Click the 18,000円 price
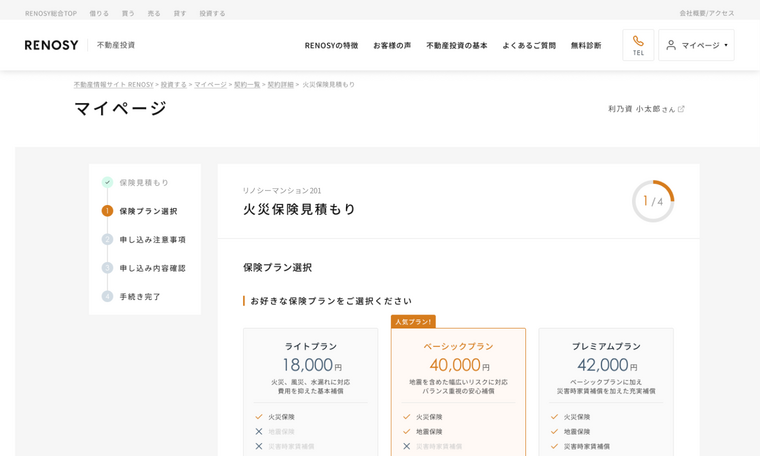760x456 pixels. (x=312, y=365)
